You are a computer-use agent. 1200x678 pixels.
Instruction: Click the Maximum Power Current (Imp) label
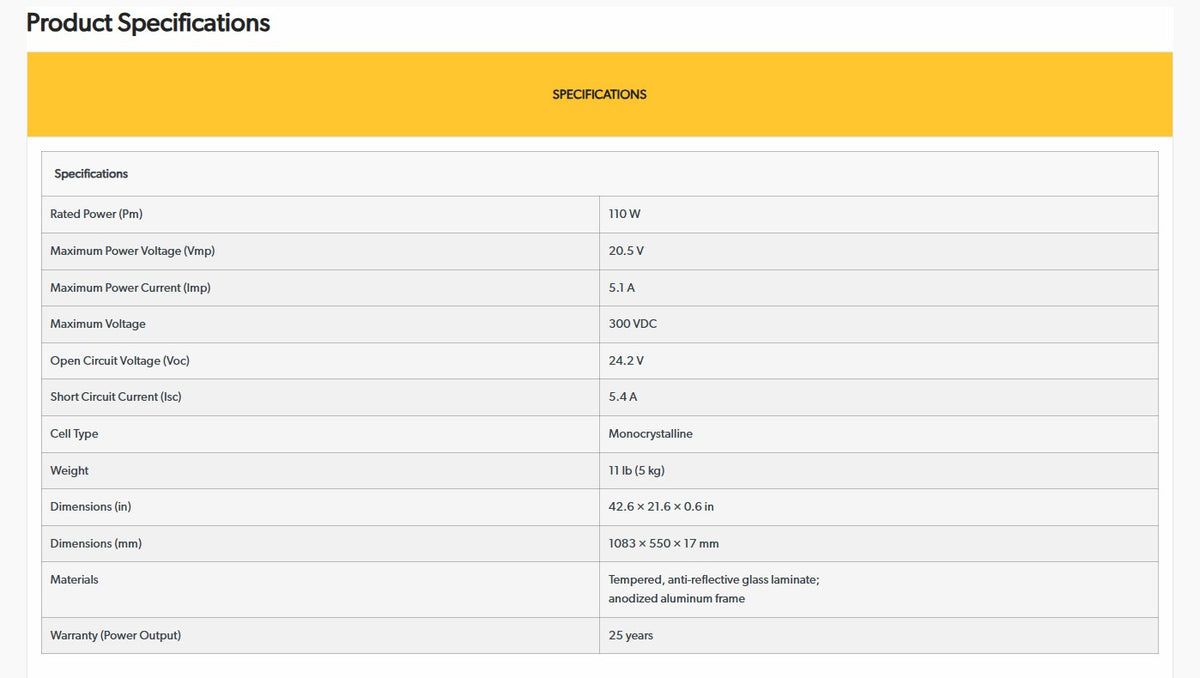click(130, 288)
